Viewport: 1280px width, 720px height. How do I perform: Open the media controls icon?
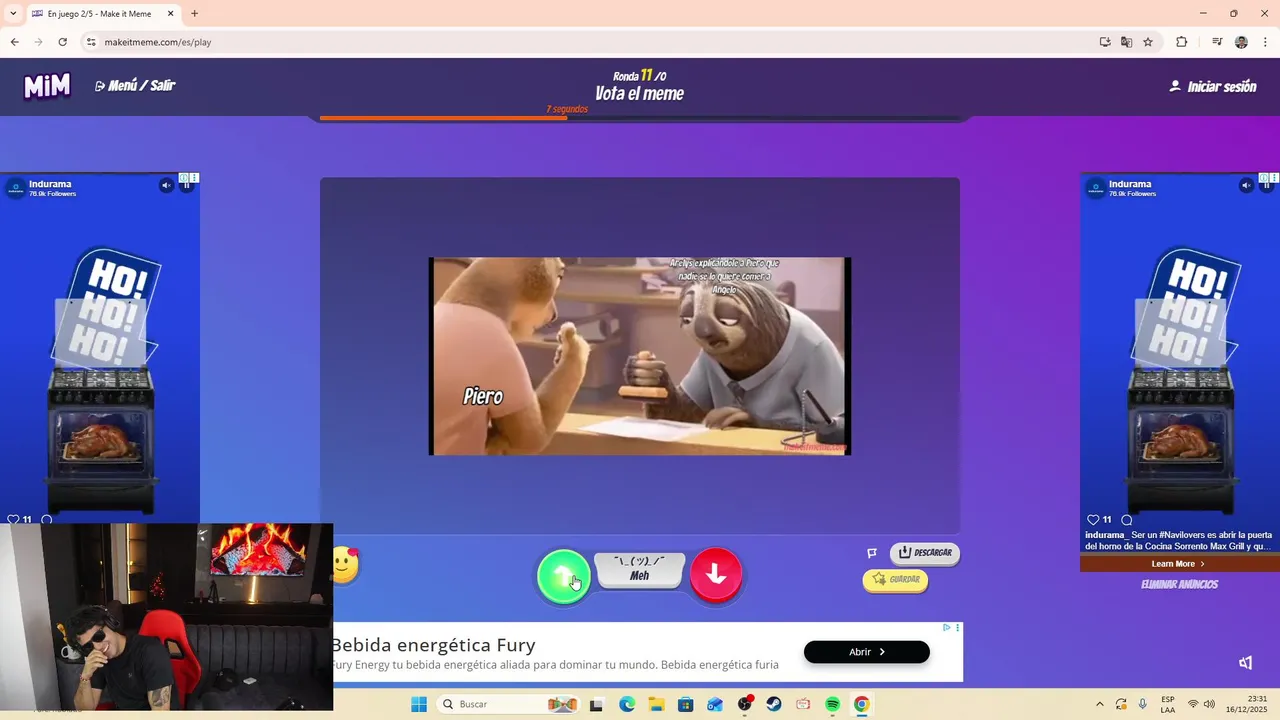1217,42
